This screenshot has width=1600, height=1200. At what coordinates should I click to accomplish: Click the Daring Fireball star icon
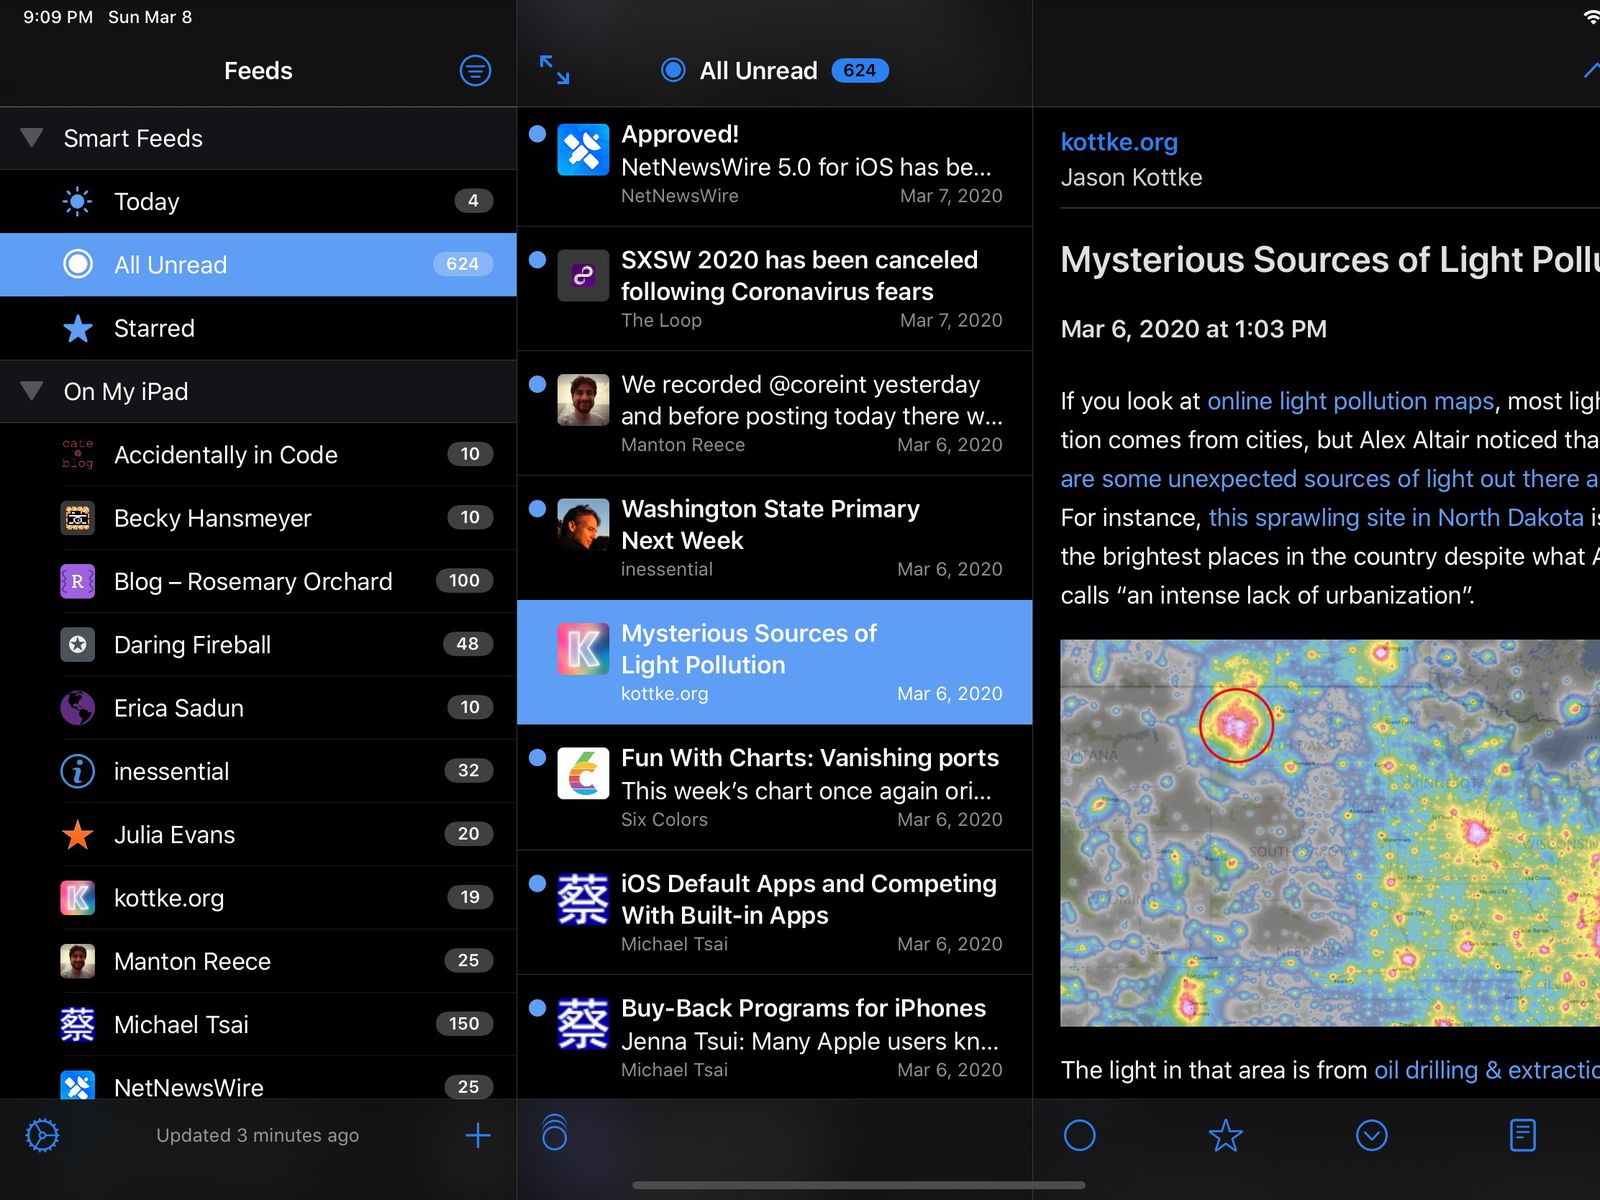point(78,644)
